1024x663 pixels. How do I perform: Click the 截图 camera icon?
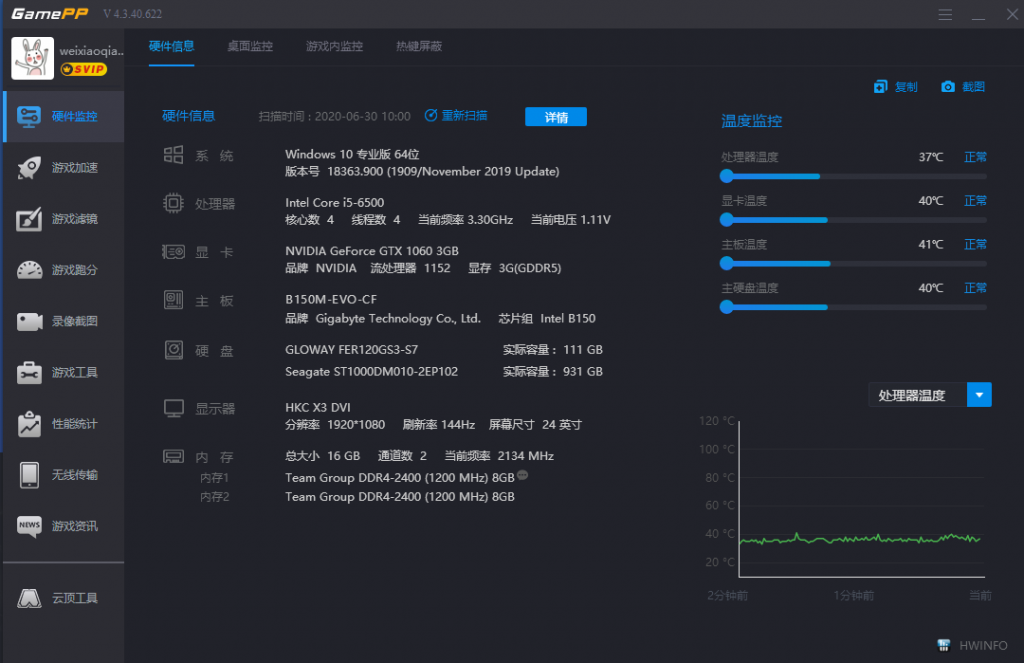(x=948, y=87)
